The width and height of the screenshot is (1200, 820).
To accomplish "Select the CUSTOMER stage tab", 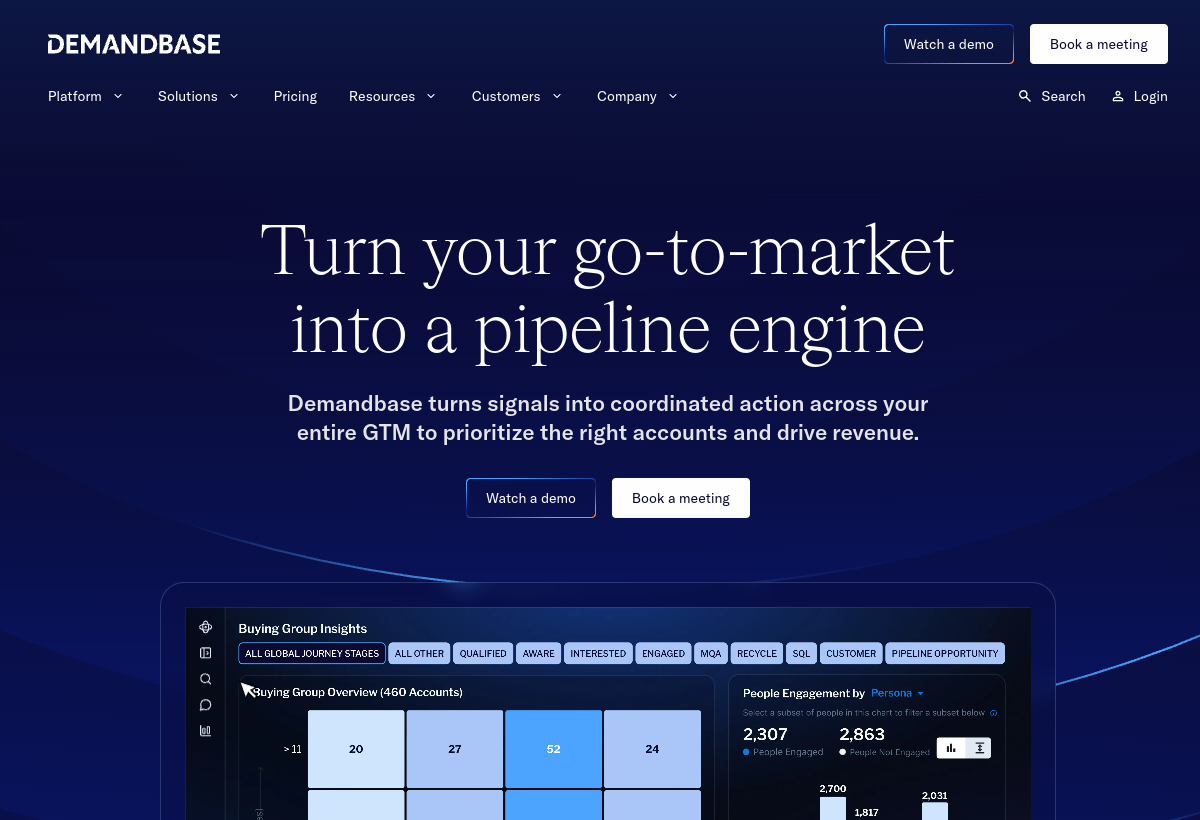I will point(851,653).
